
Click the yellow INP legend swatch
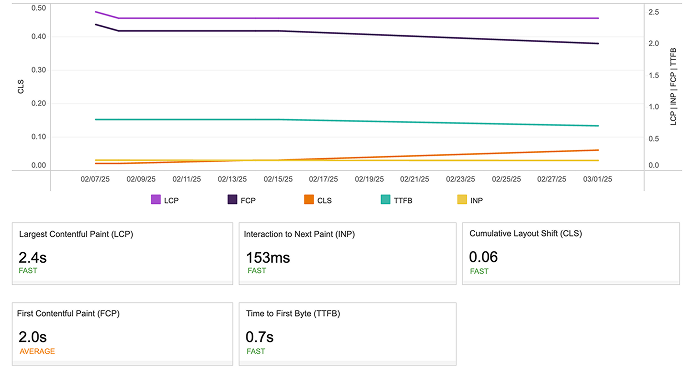(462, 200)
